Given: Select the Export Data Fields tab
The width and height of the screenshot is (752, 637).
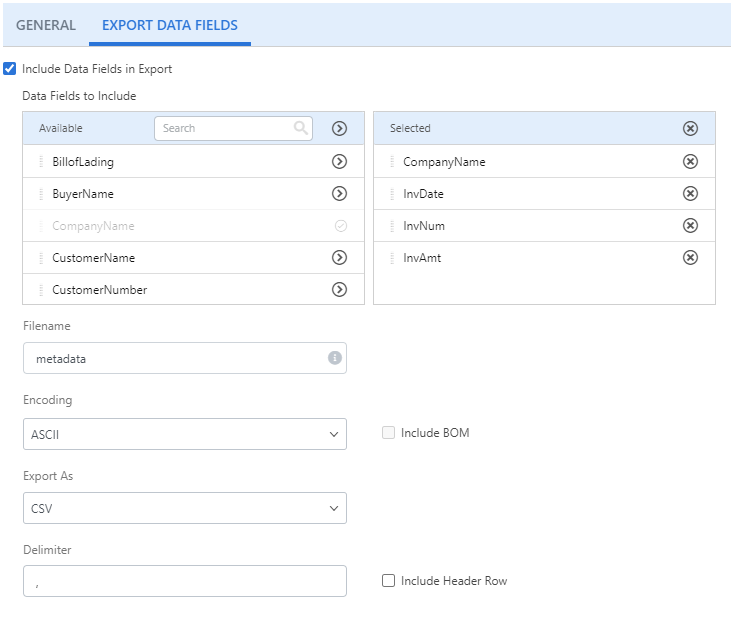Looking at the screenshot, I should 170,25.
